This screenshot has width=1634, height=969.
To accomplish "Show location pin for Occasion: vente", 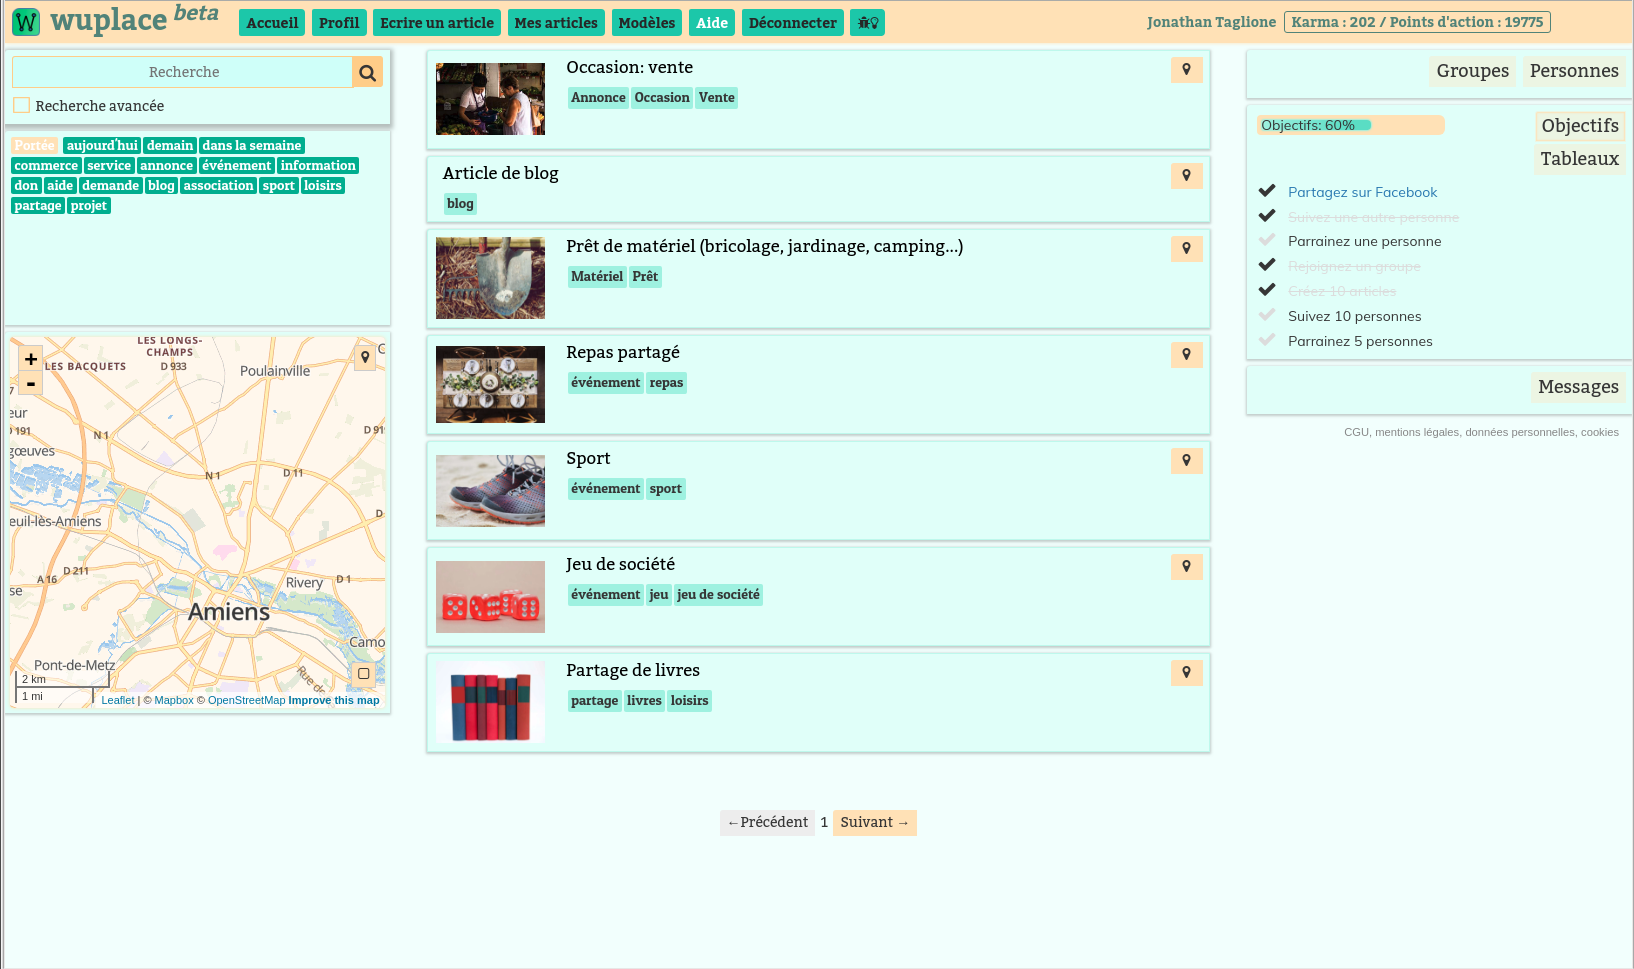I will (1186, 70).
